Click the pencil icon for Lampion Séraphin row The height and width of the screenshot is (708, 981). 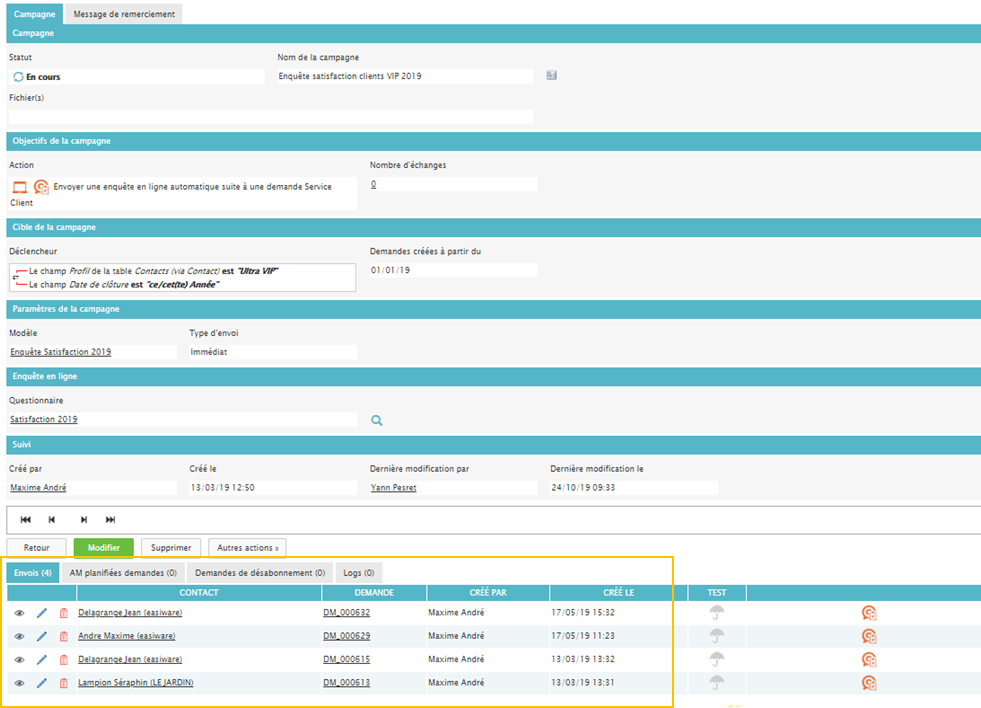(42, 683)
